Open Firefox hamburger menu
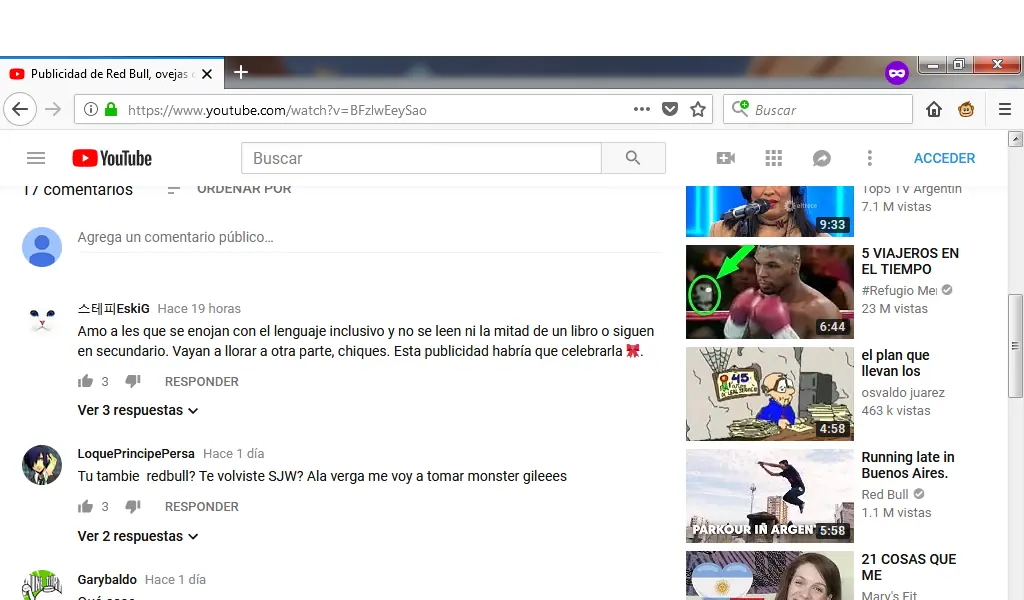The width and height of the screenshot is (1024, 600). 1005,109
